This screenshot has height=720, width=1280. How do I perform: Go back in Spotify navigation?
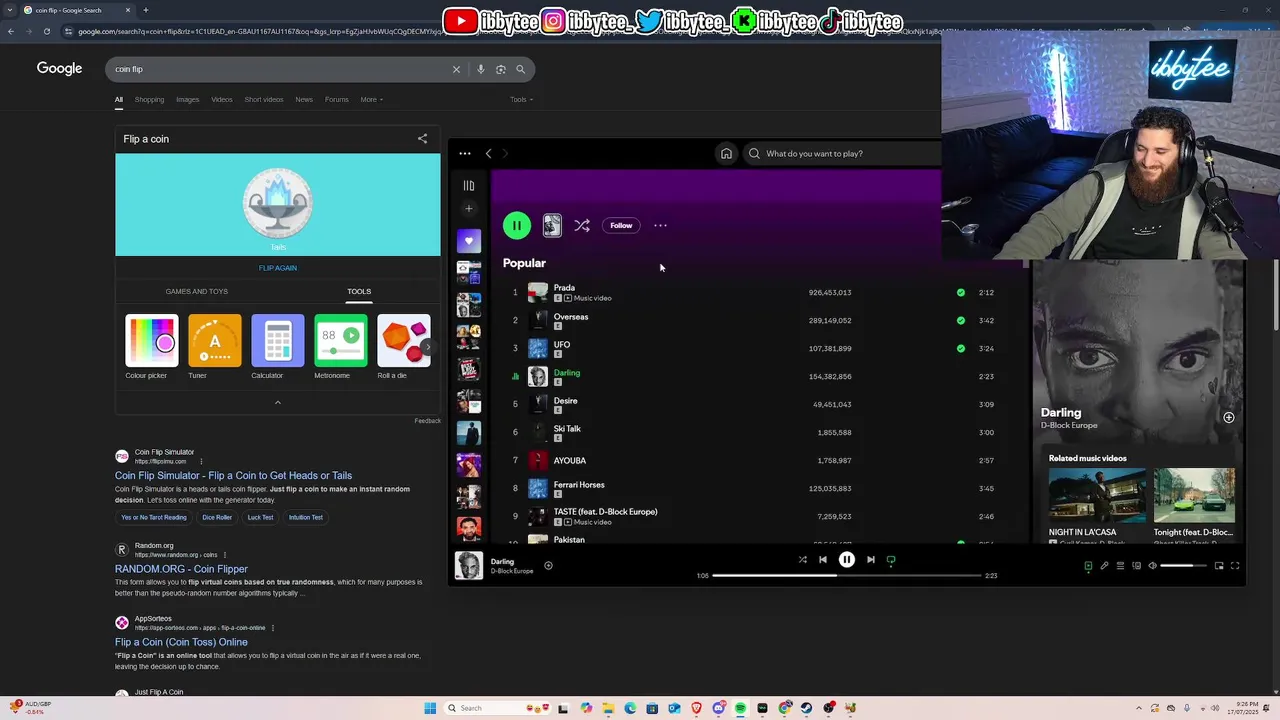point(488,153)
